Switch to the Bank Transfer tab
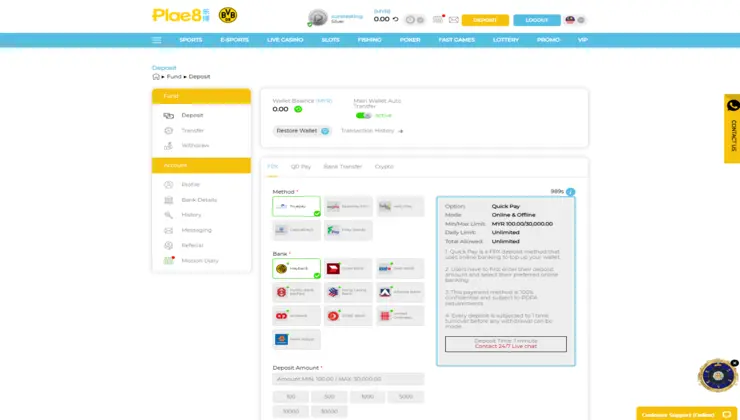This screenshot has width=740, height=420. point(343,167)
